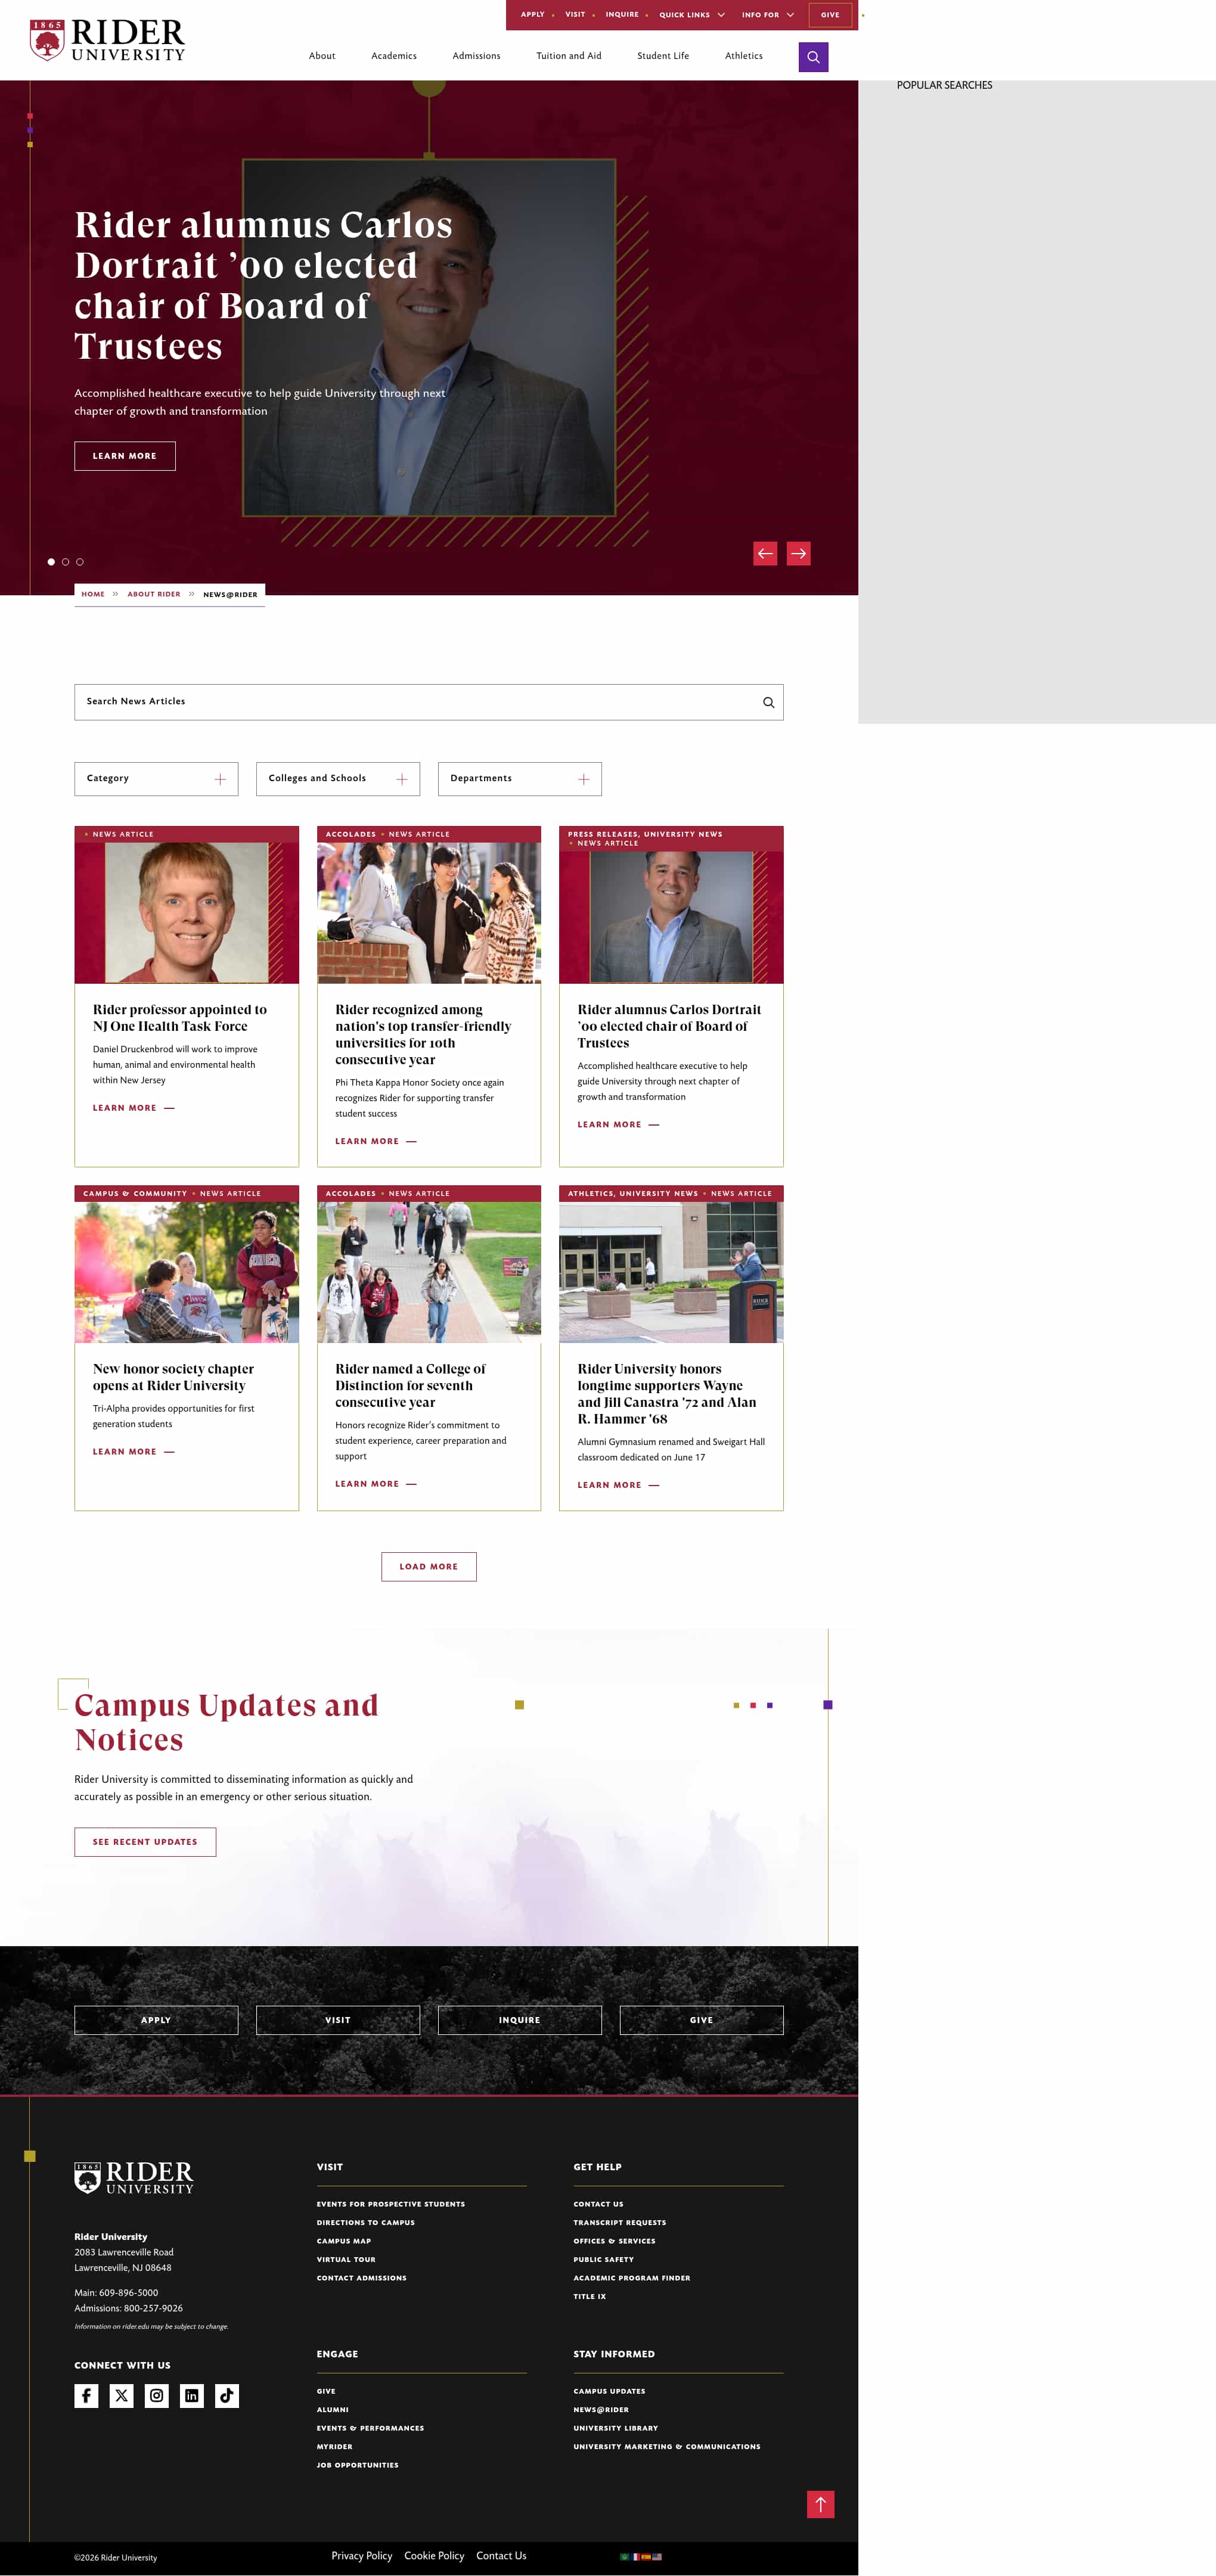Open the About menu

322,56
